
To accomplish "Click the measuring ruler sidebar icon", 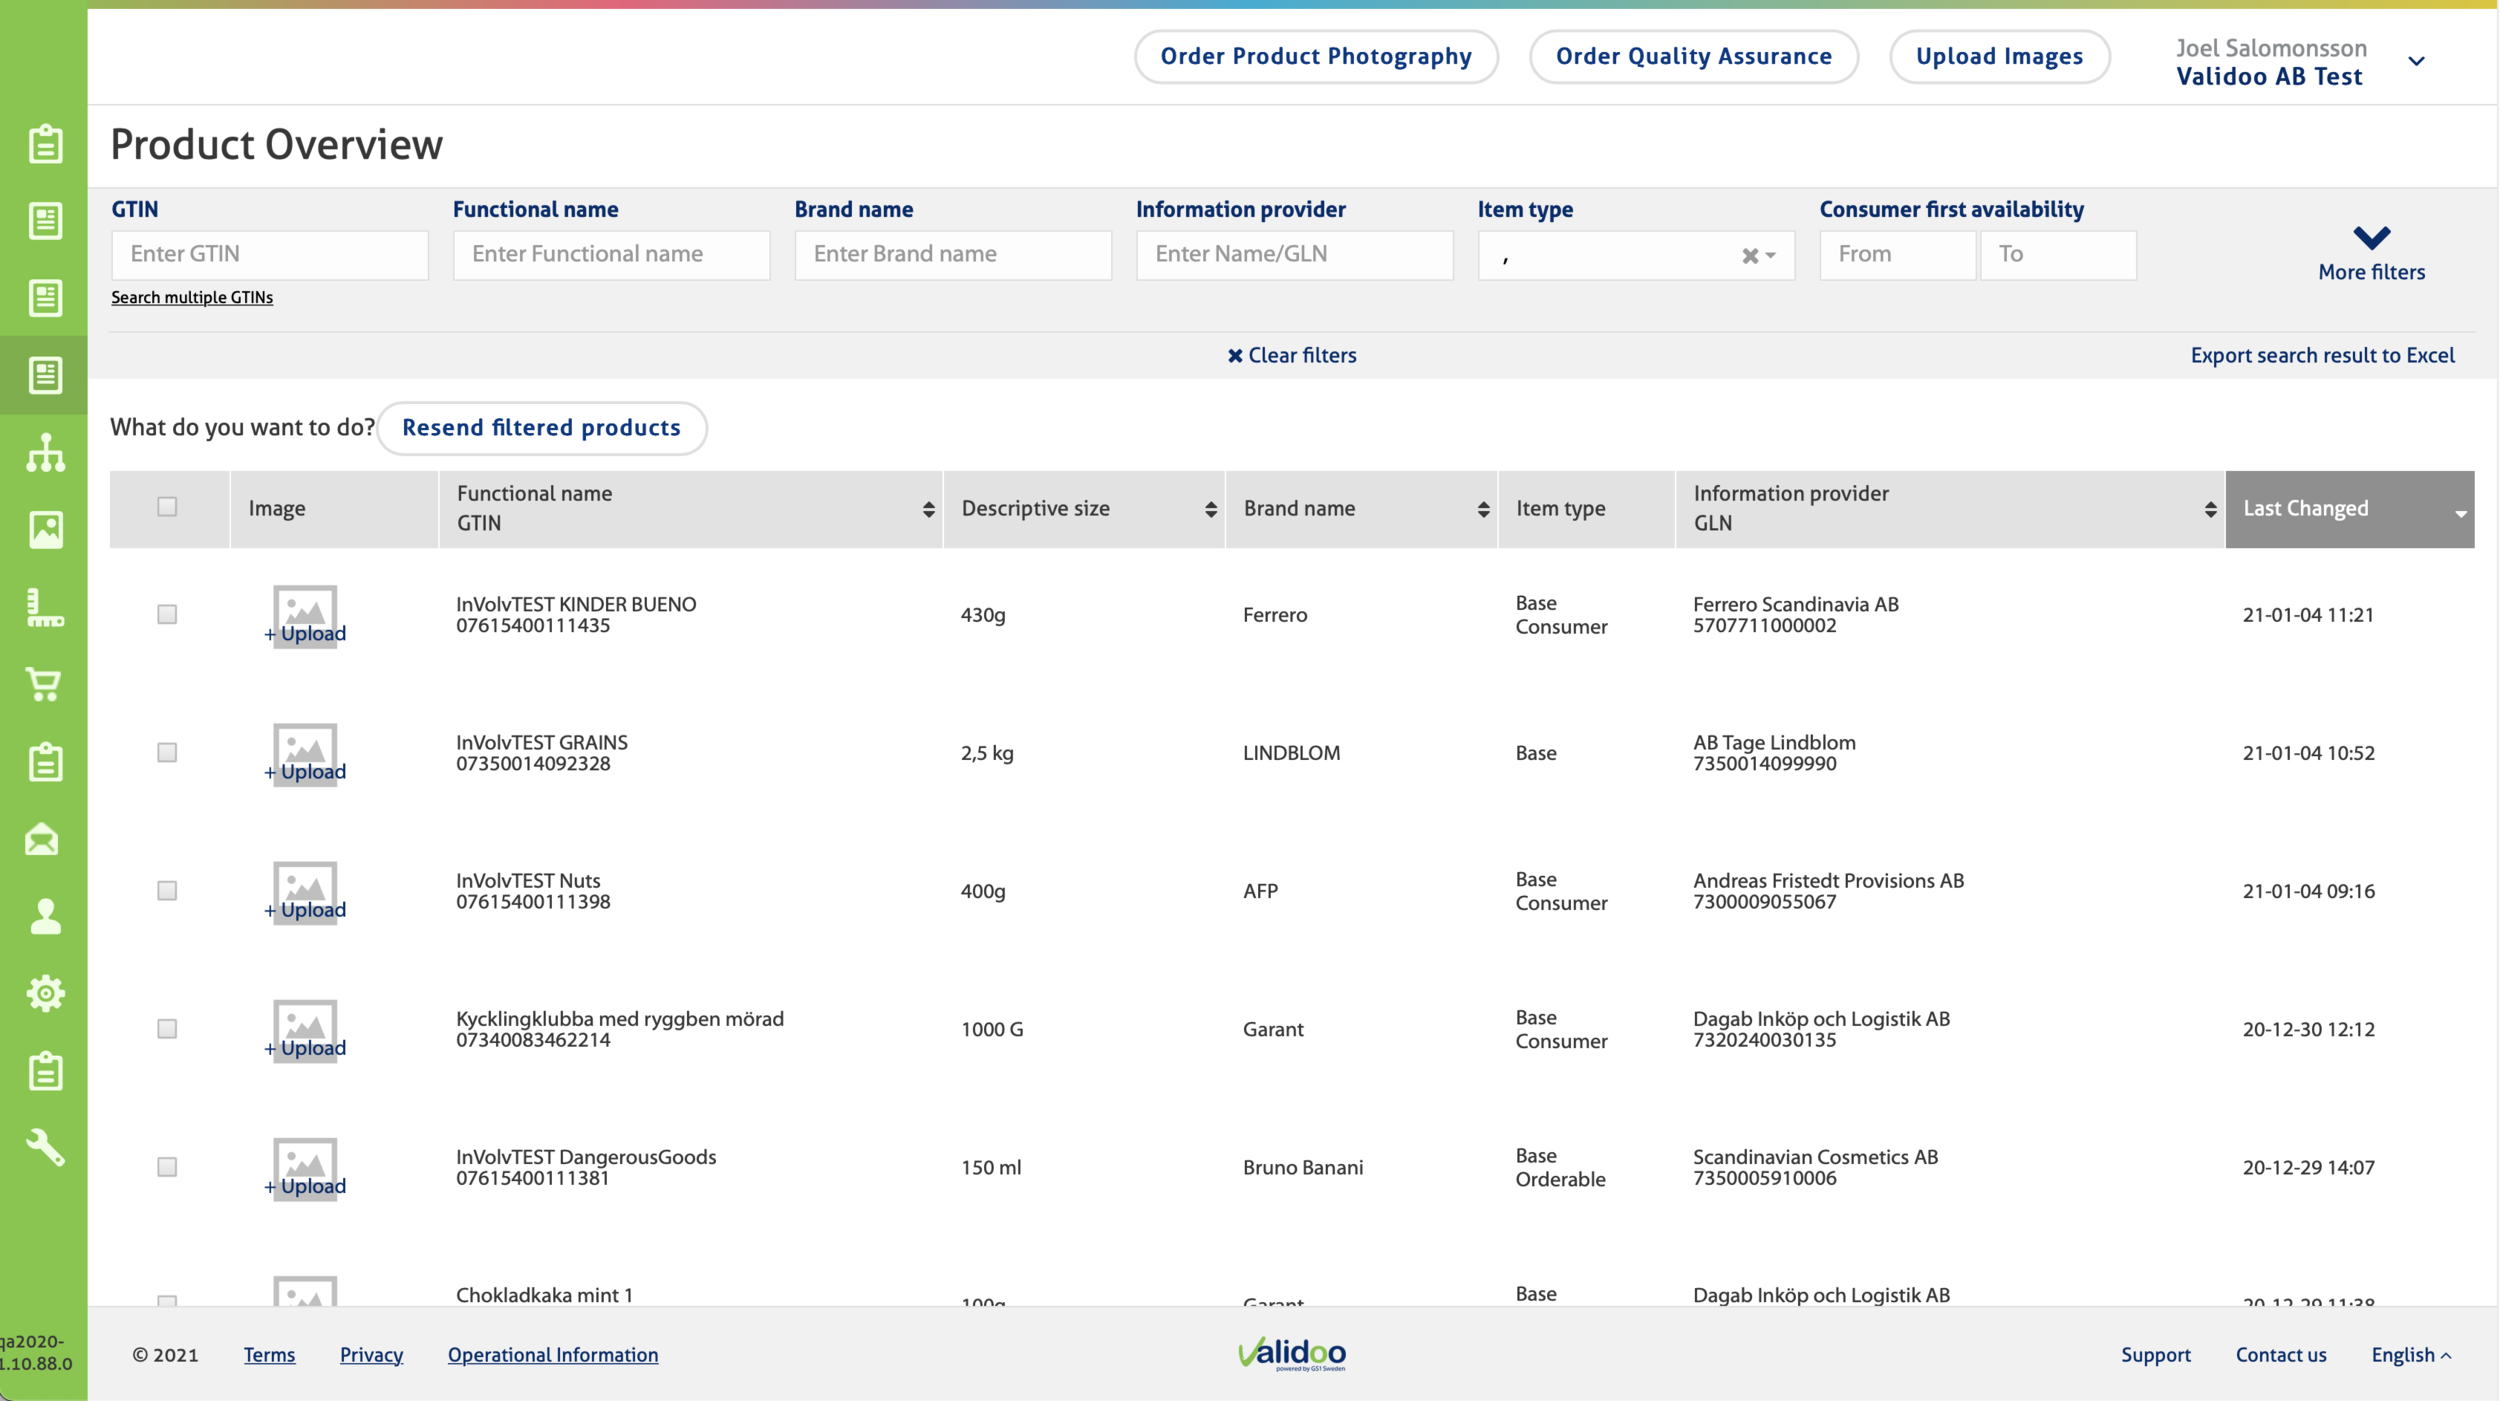I will (x=44, y=607).
